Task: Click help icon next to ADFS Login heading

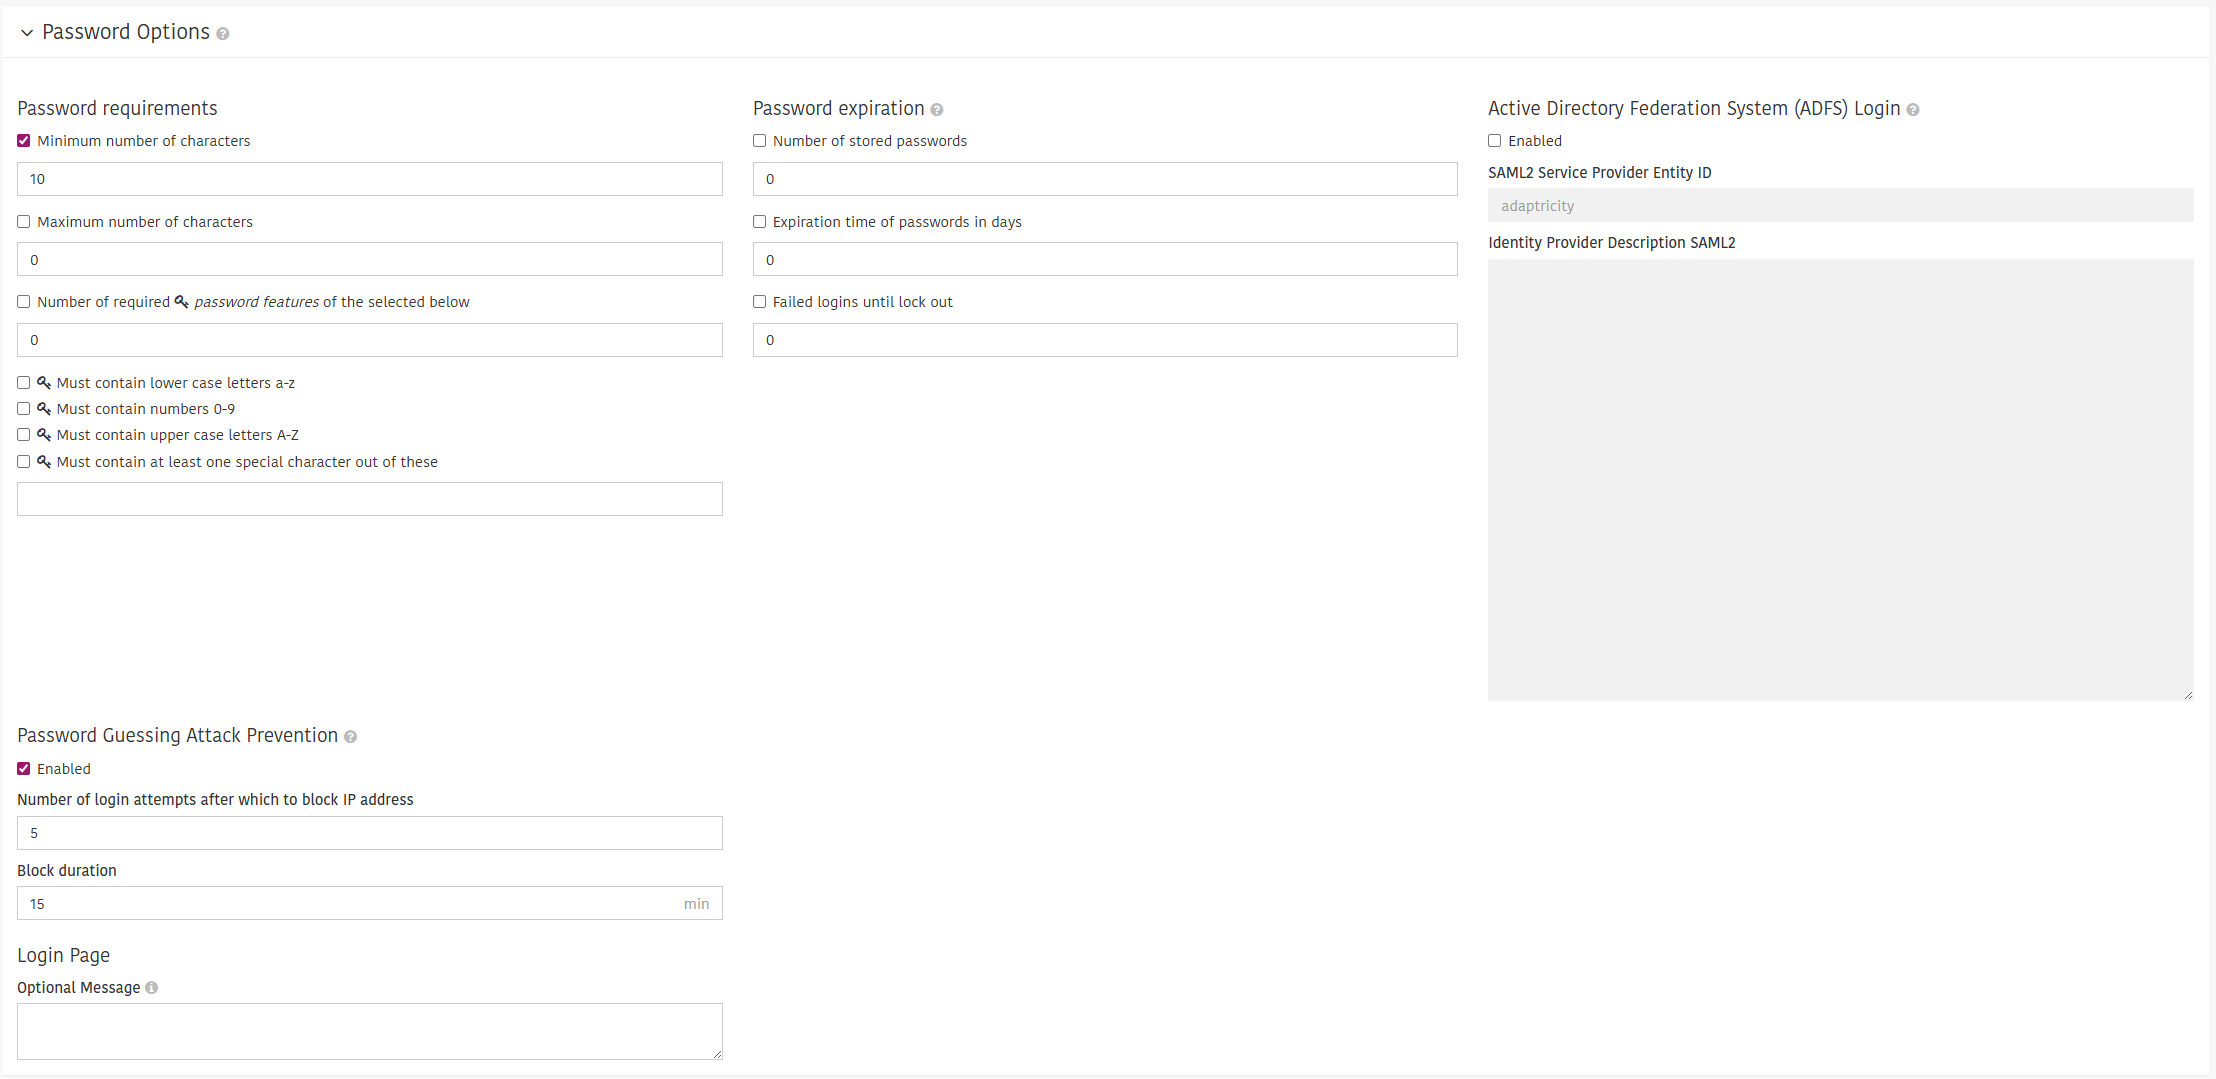Action: point(1913,110)
